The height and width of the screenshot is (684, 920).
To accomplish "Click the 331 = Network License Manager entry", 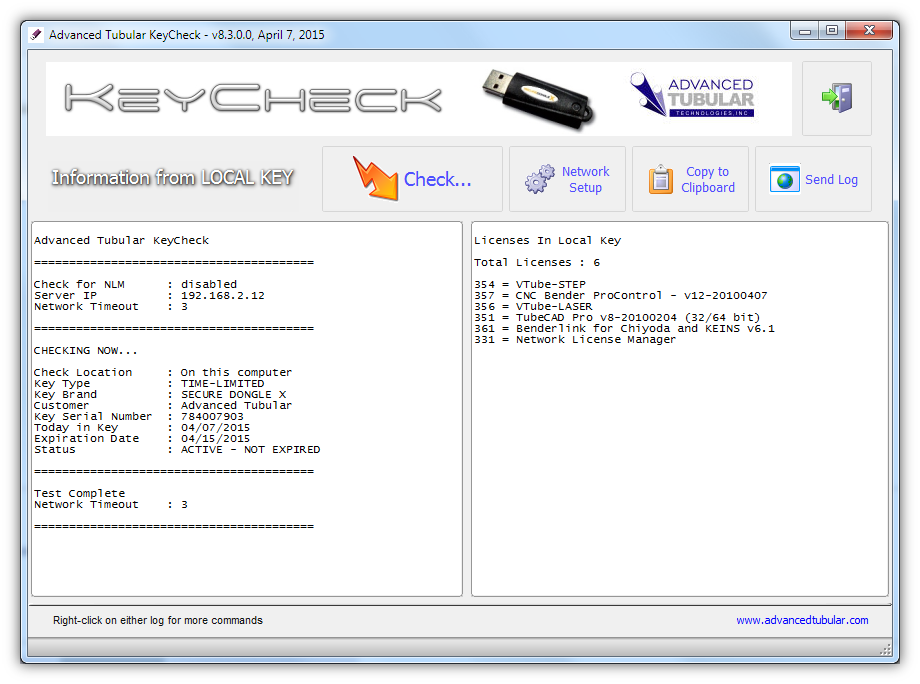I will coord(574,340).
